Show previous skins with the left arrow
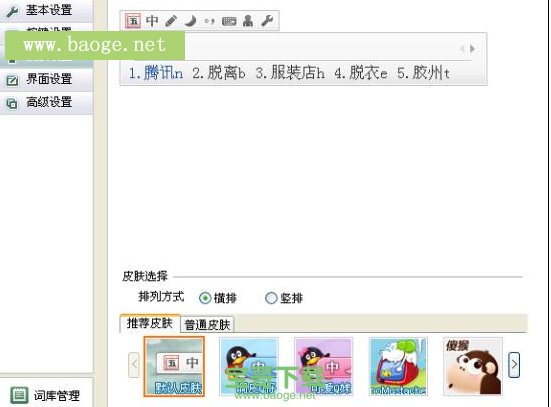This screenshot has height=407, width=551. point(134,365)
